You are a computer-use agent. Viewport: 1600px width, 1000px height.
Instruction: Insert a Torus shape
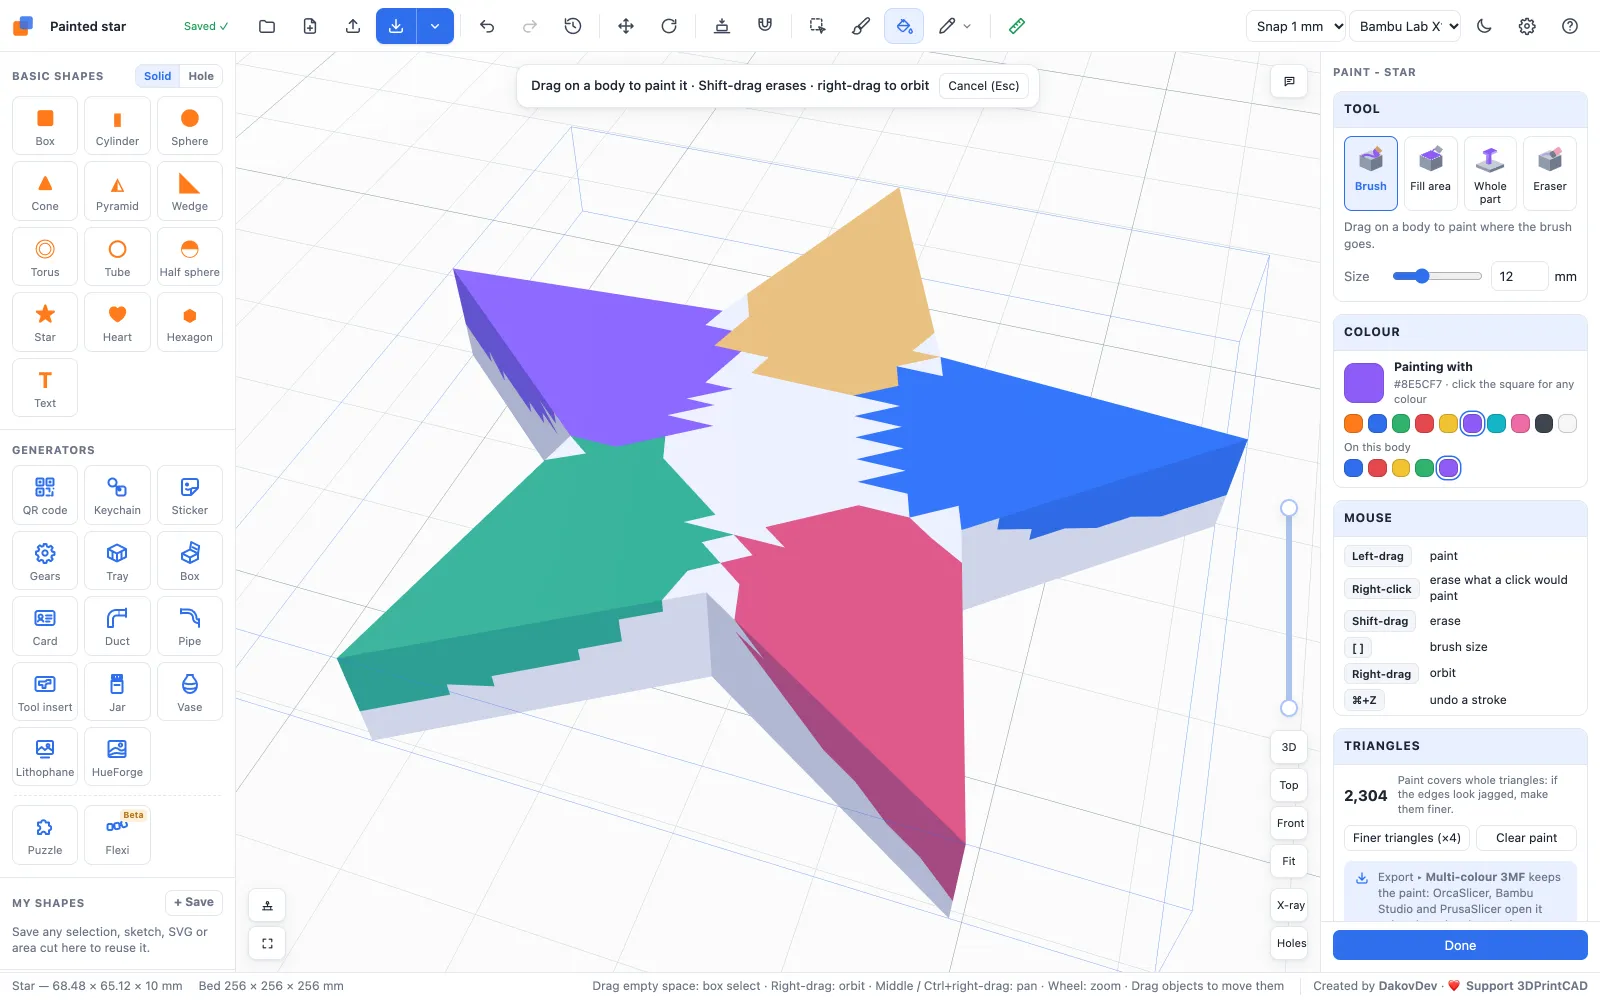pos(45,257)
